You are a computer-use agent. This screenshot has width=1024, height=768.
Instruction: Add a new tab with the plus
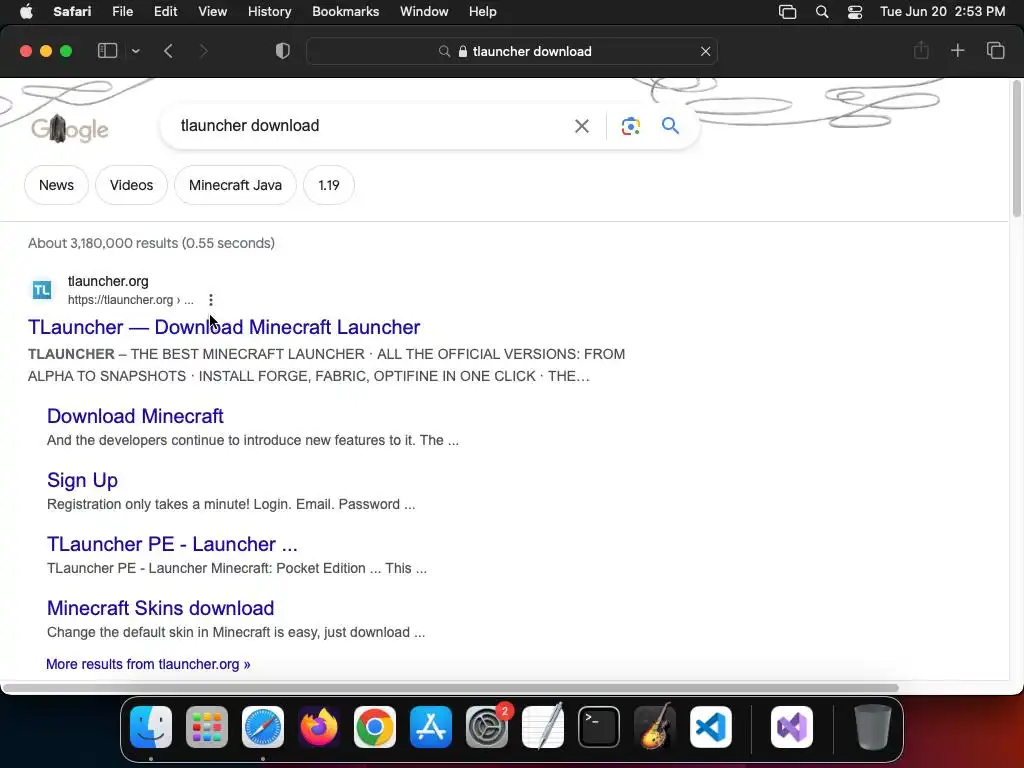point(957,50)
